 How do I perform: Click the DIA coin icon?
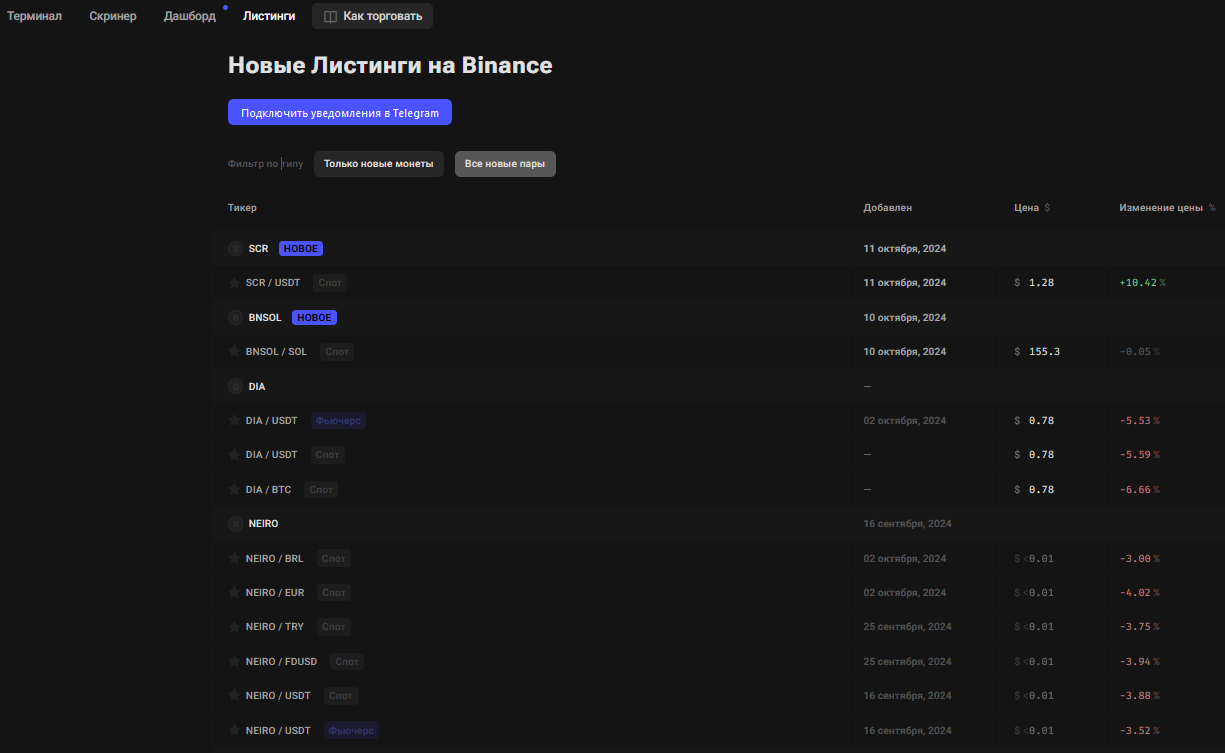click(x=236, y=386)
